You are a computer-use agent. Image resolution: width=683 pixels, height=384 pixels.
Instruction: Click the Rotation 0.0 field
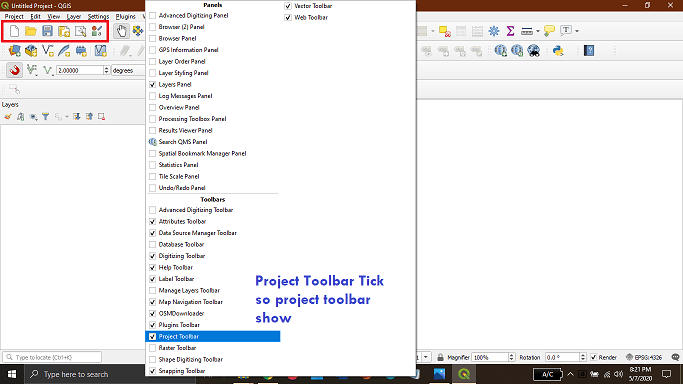(x=562, y=357)
